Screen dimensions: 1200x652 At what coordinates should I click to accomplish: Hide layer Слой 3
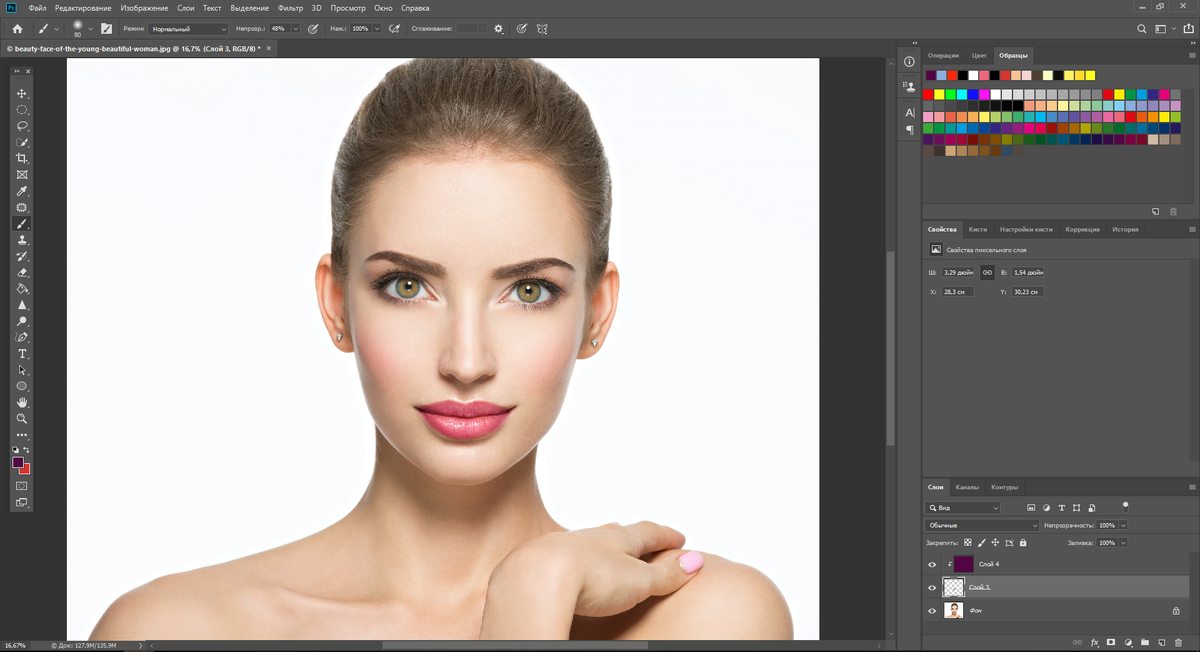pyautogui.click(x=932, y=587)
